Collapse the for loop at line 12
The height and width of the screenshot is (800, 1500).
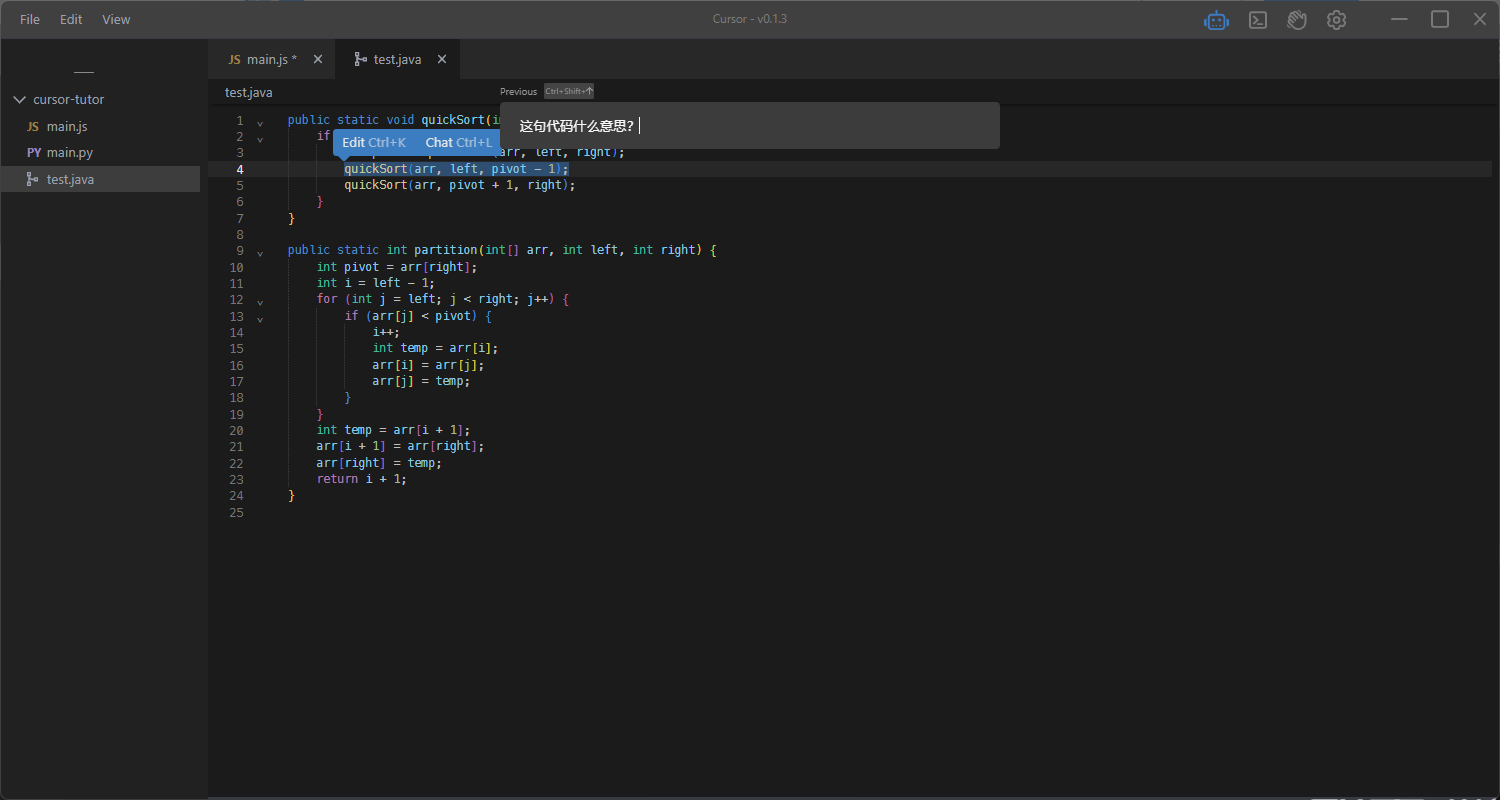(x=260, y=302)
